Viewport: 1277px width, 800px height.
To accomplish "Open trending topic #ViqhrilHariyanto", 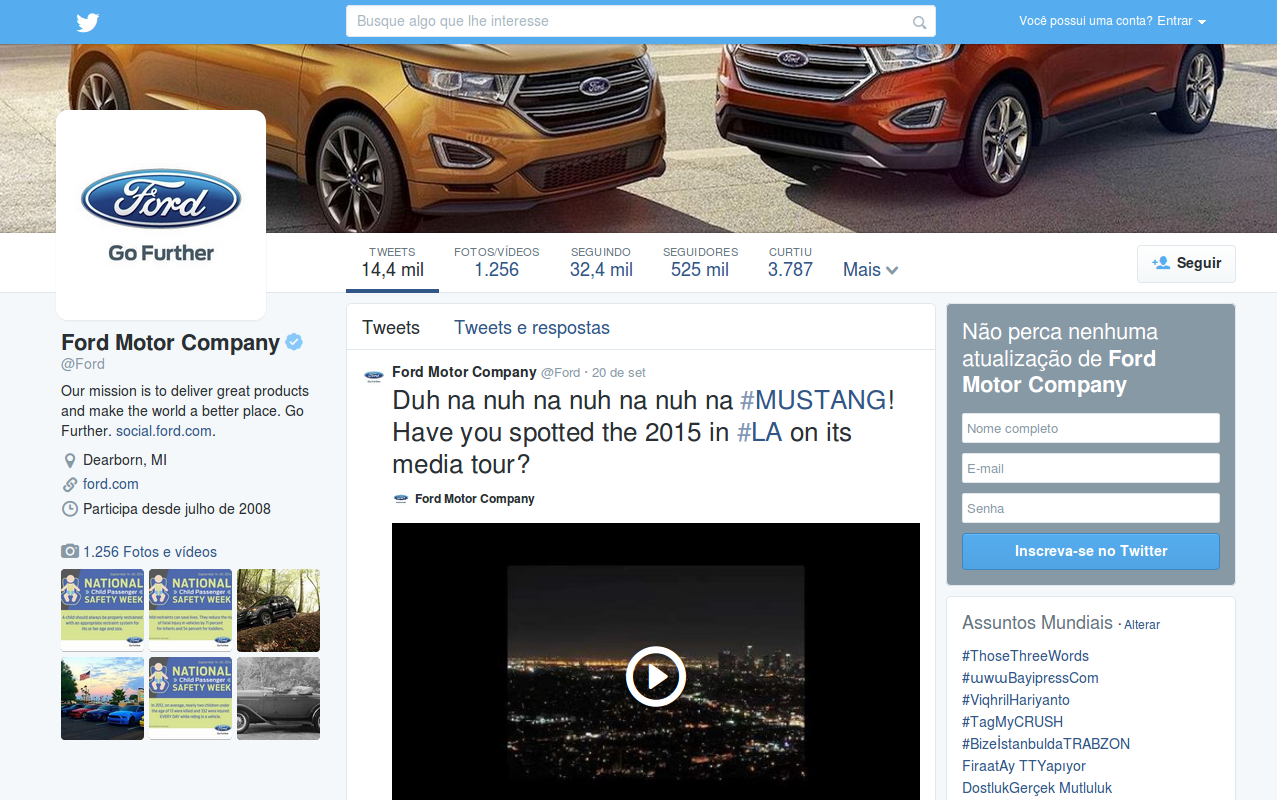I will pos(1016,700).
